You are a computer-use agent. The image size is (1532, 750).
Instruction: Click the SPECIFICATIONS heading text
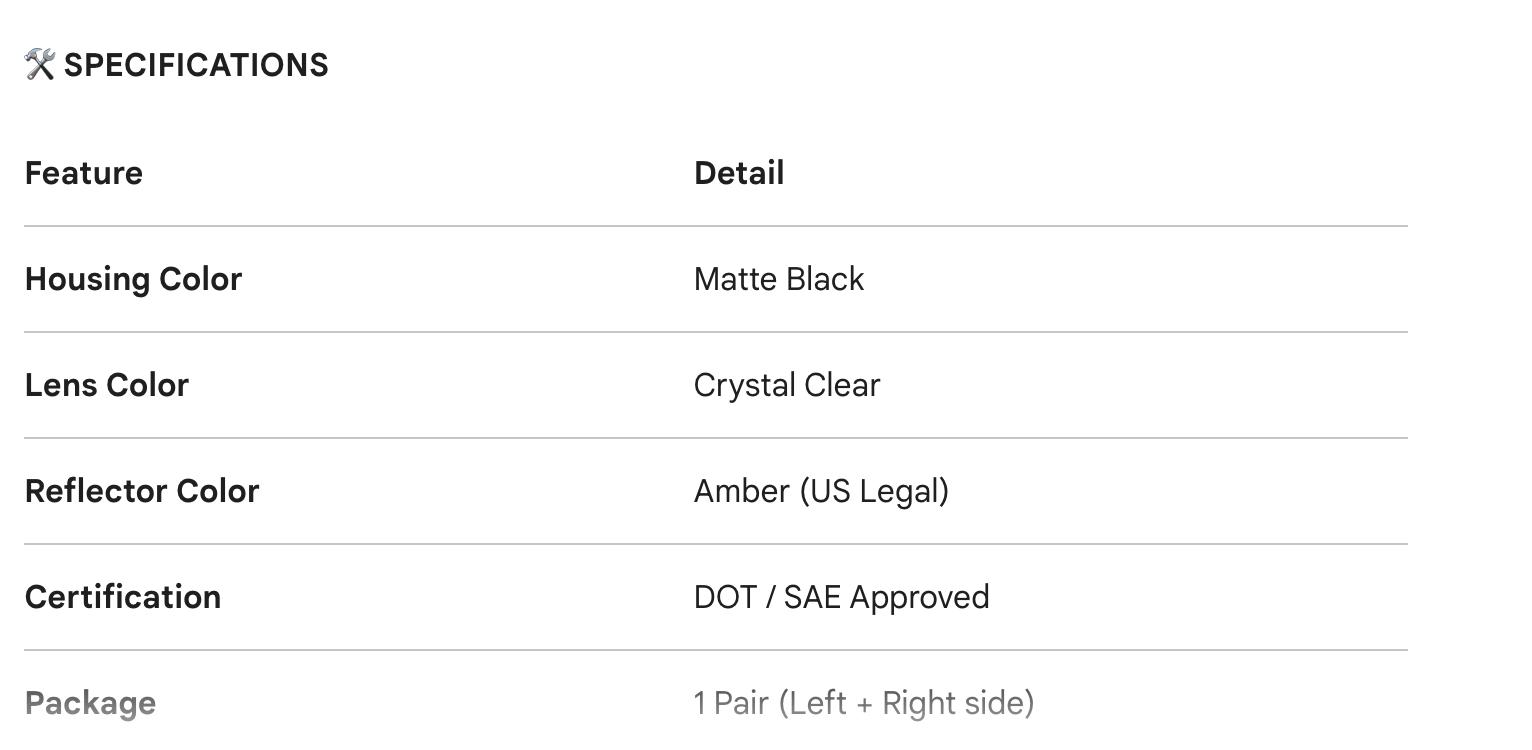(196, 65)
